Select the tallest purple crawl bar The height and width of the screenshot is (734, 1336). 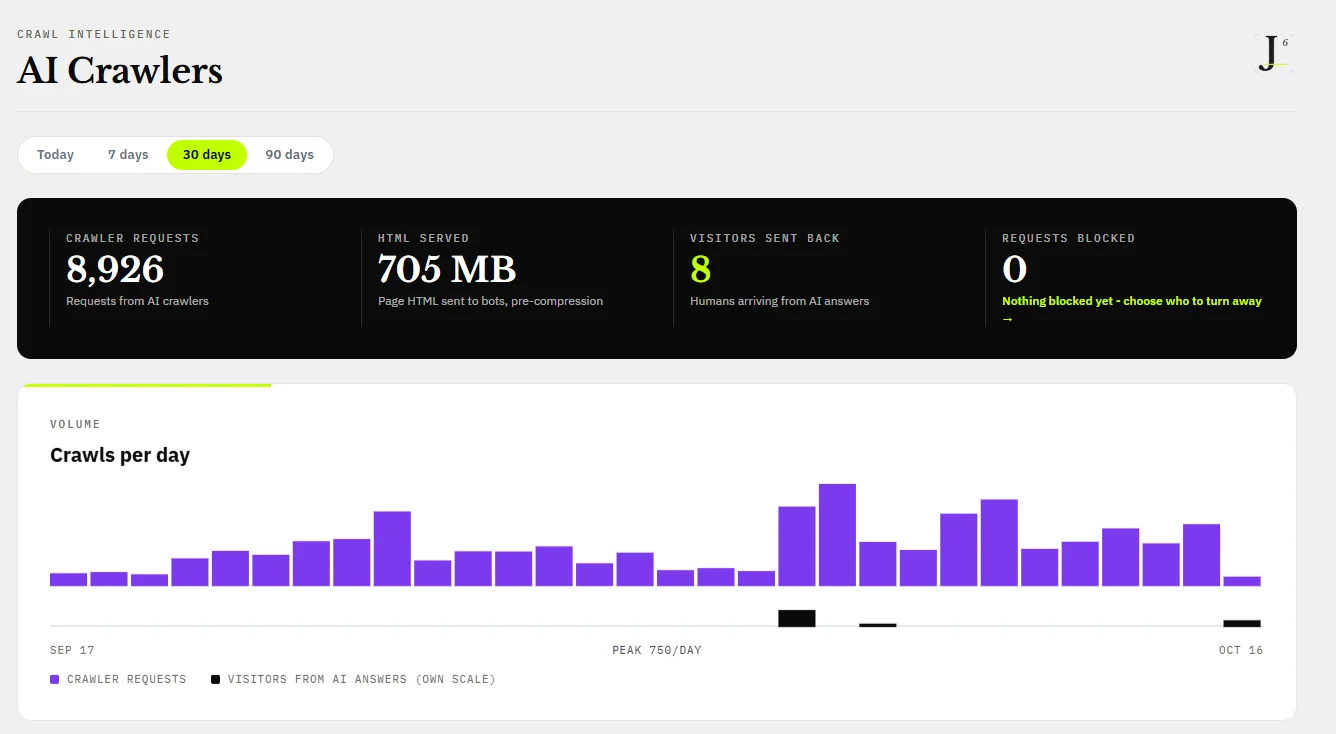tap(837, 535)
